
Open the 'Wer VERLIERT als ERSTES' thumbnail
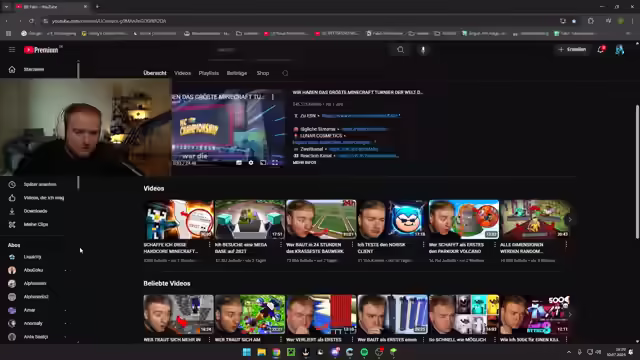(x=321, y=314)
